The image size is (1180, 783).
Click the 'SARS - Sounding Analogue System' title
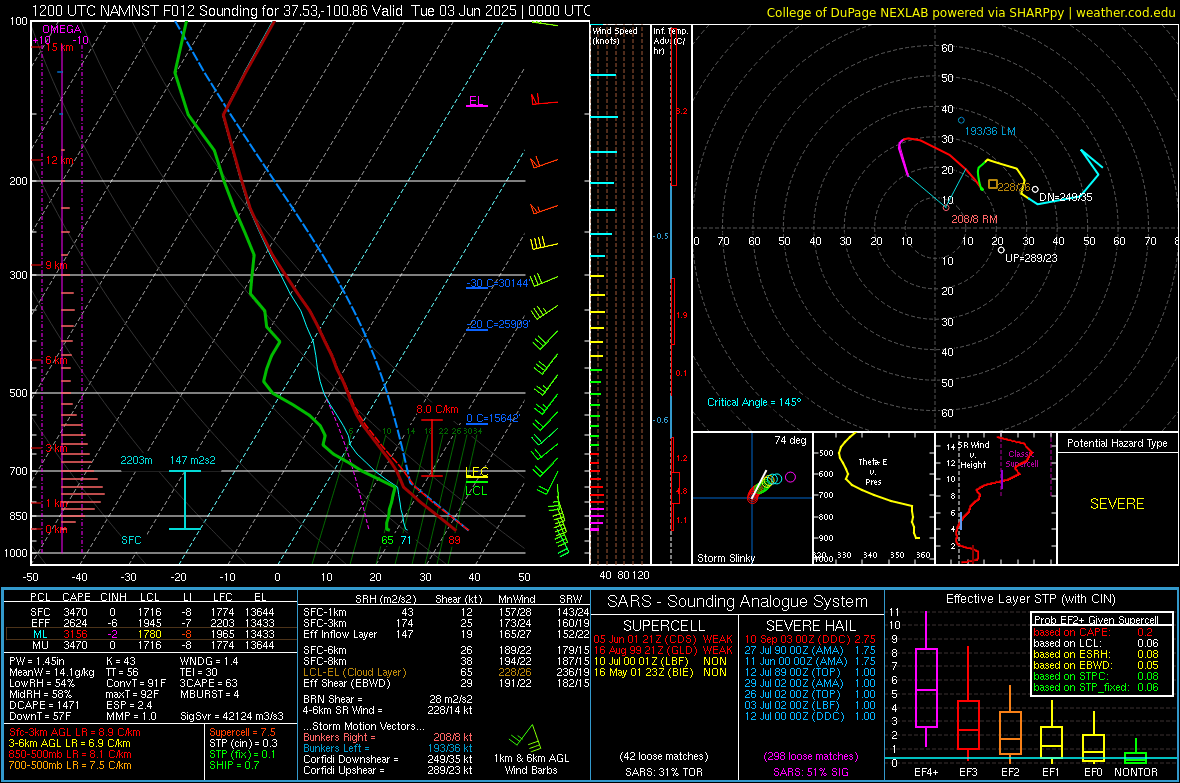tap(738, 602)
